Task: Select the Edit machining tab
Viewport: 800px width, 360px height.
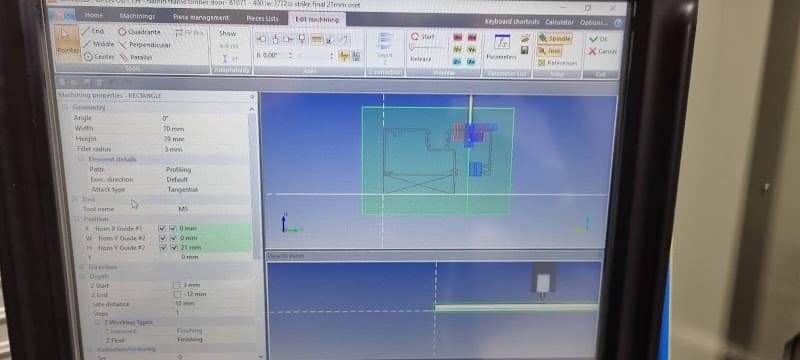Action: pos(317,19)
